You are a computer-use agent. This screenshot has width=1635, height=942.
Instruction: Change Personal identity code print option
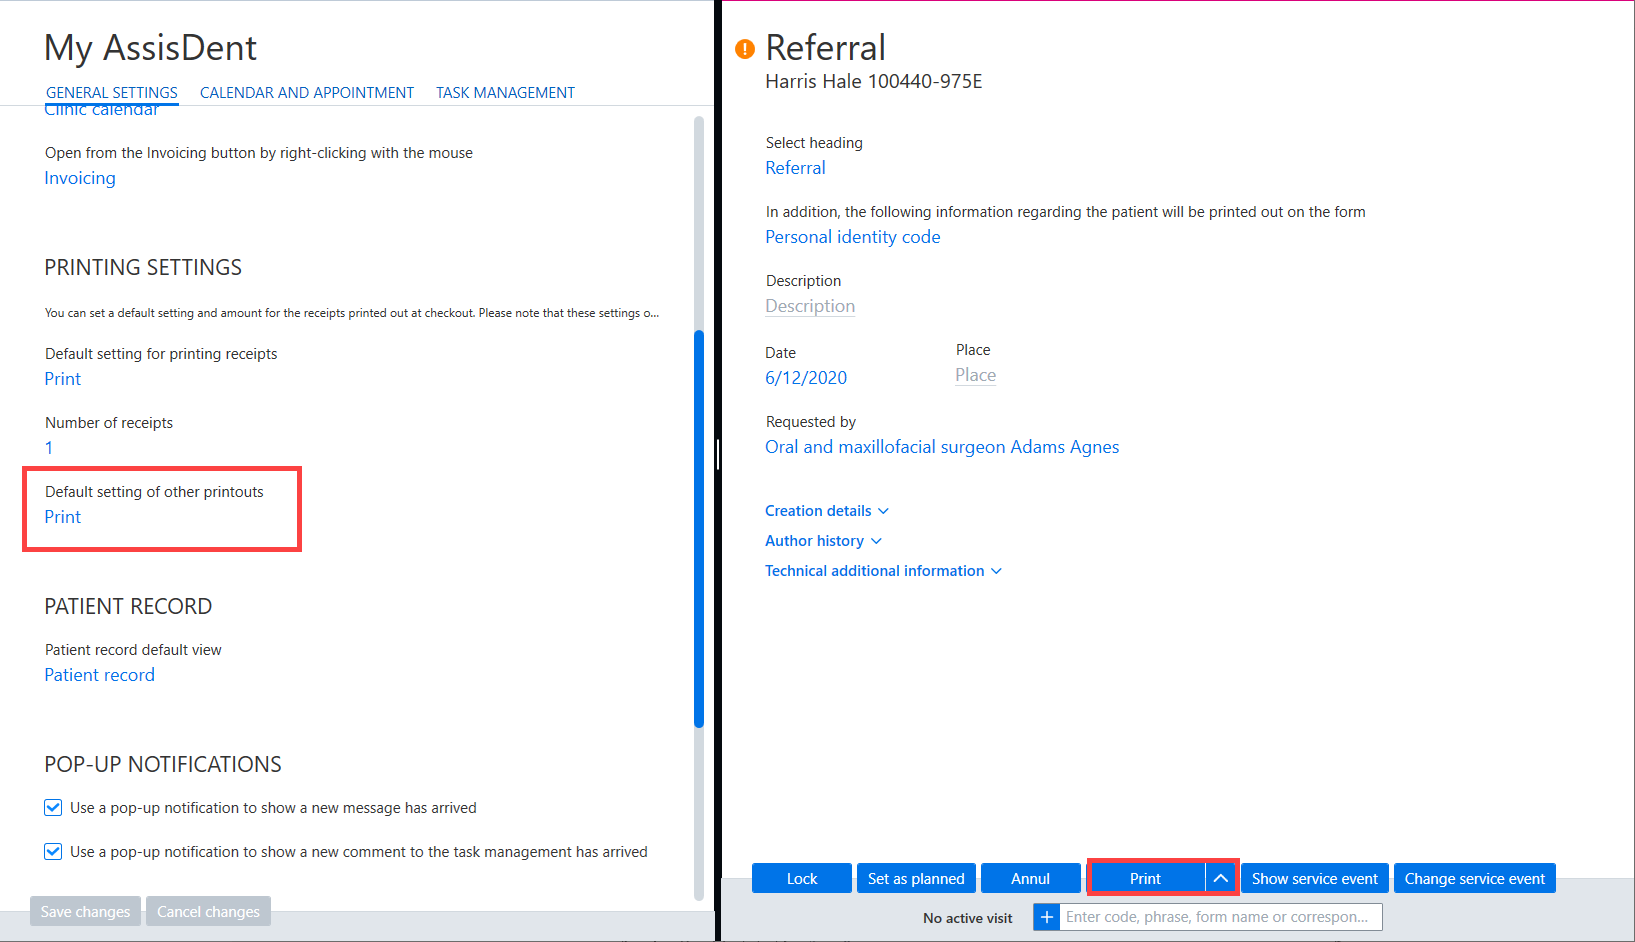[853, 237]
